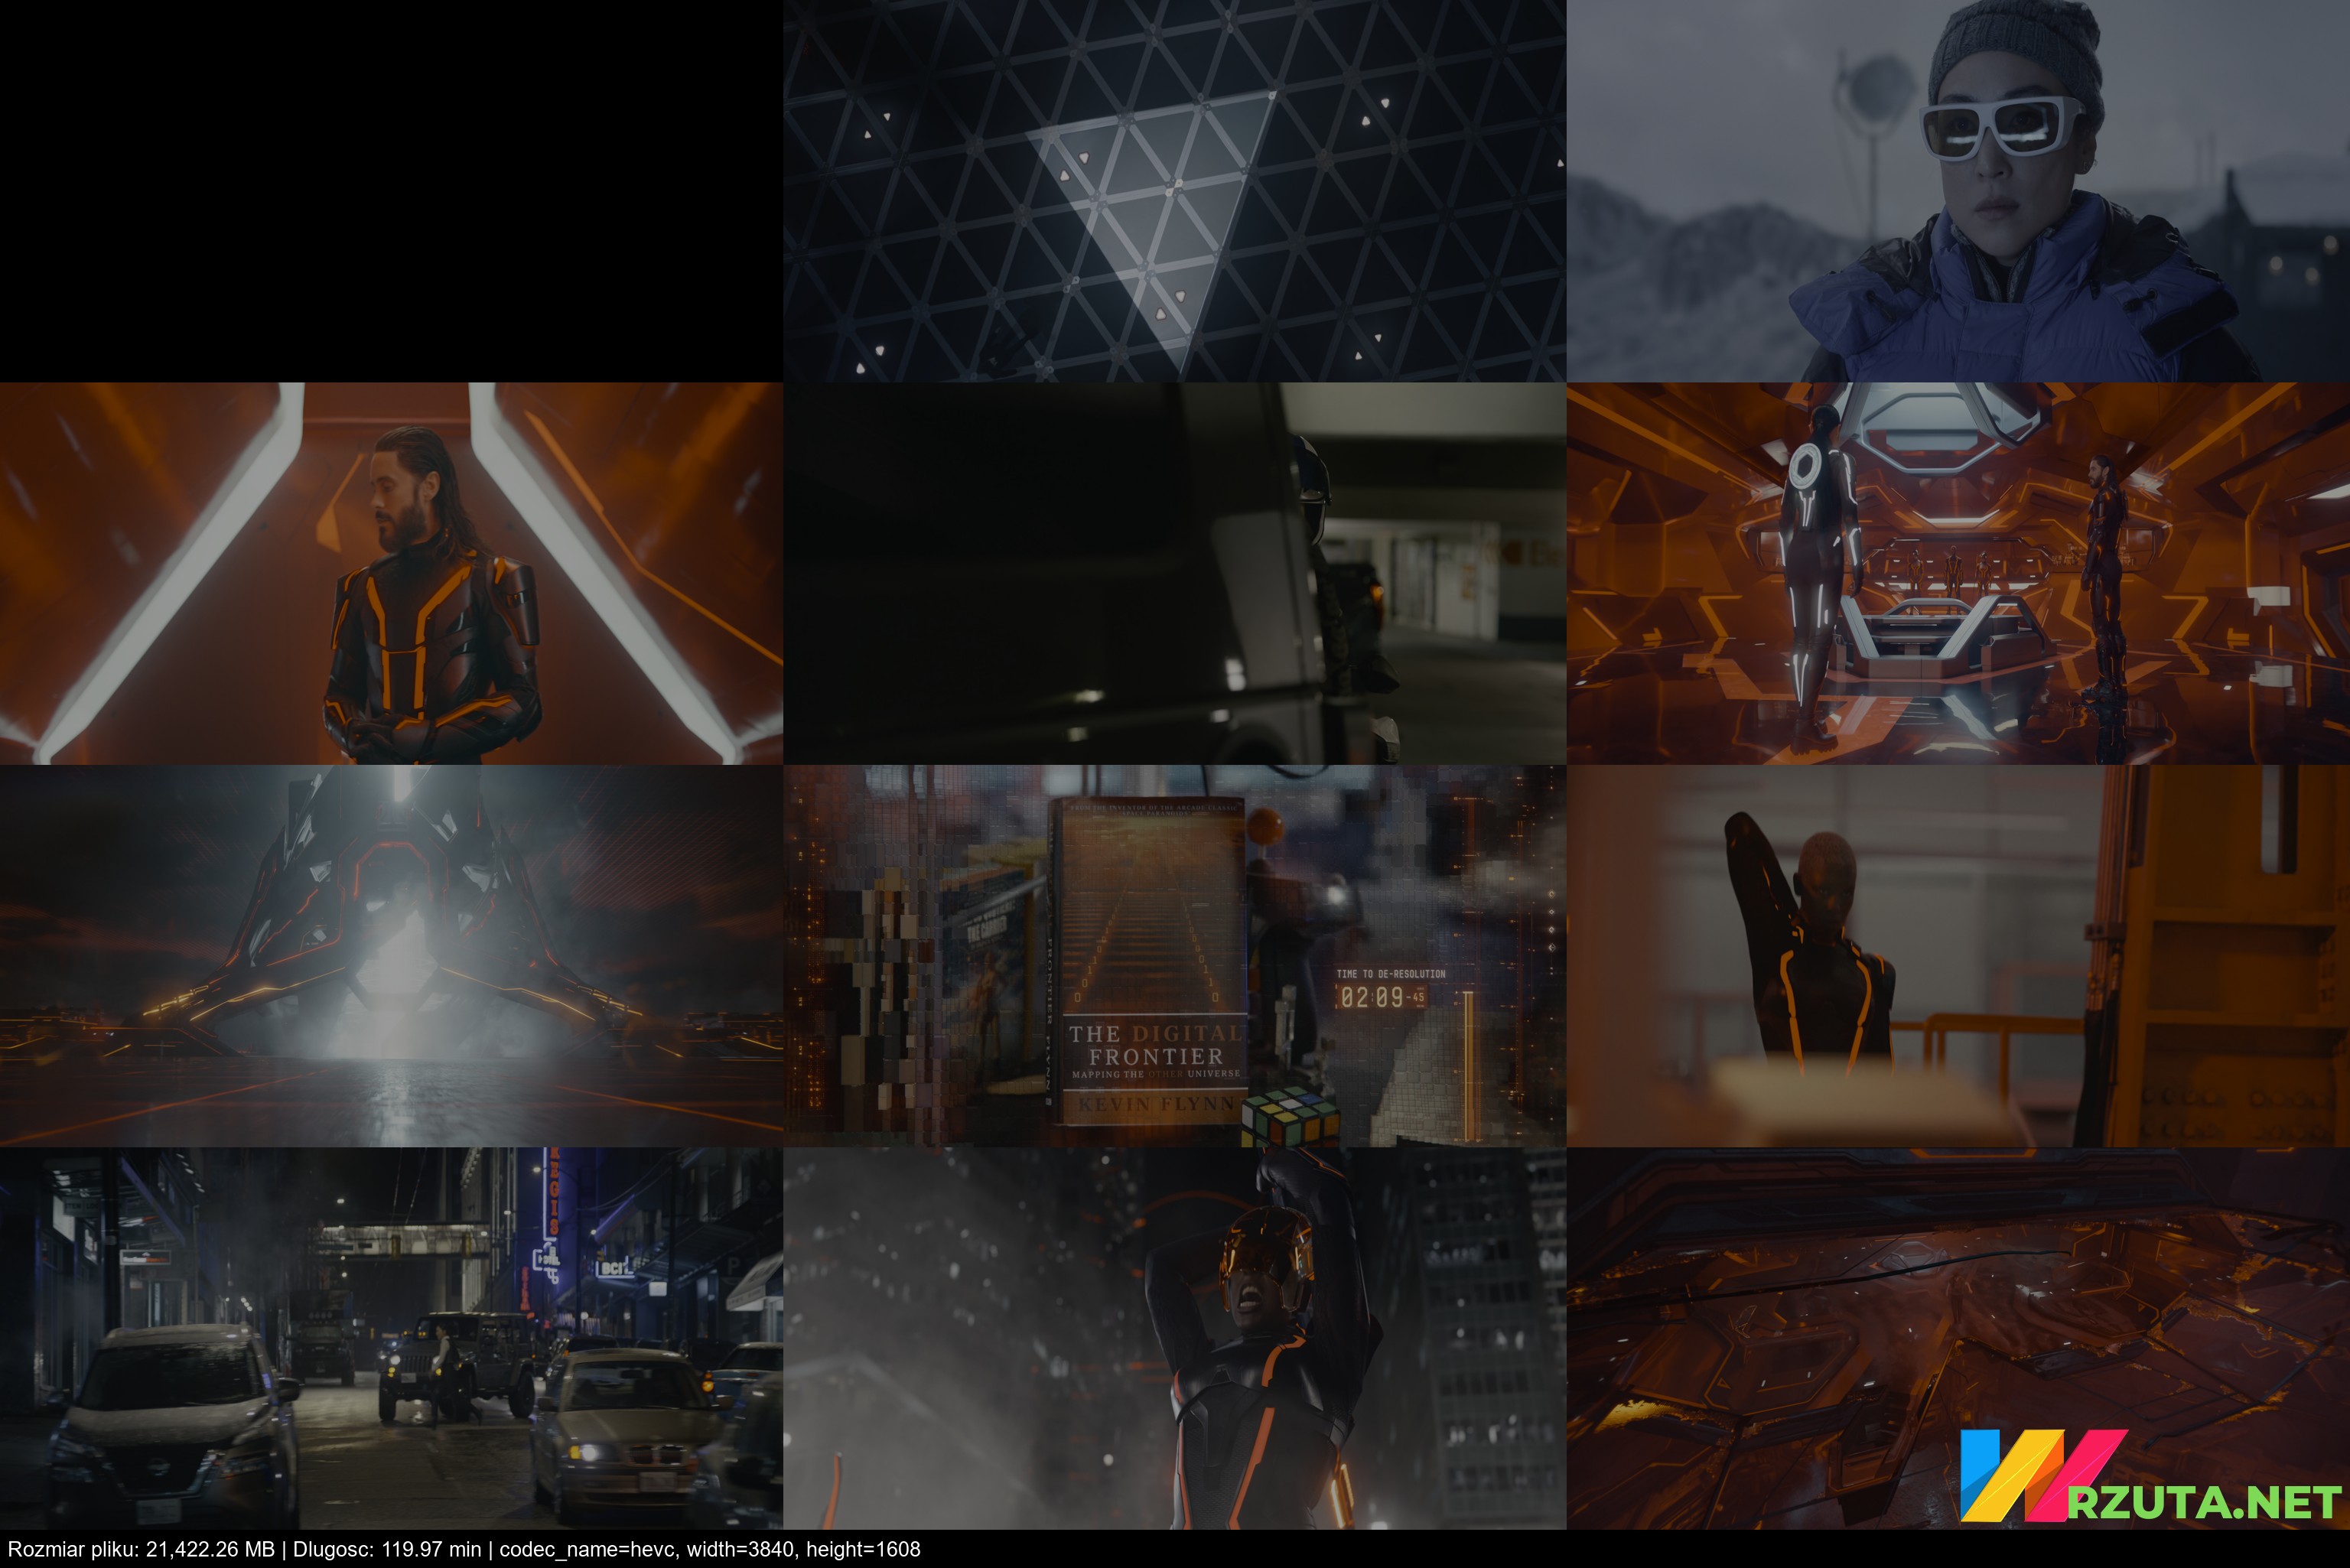
Task: Select the night city street with cars thumbnail
Action: click(x=391, y=1338)
